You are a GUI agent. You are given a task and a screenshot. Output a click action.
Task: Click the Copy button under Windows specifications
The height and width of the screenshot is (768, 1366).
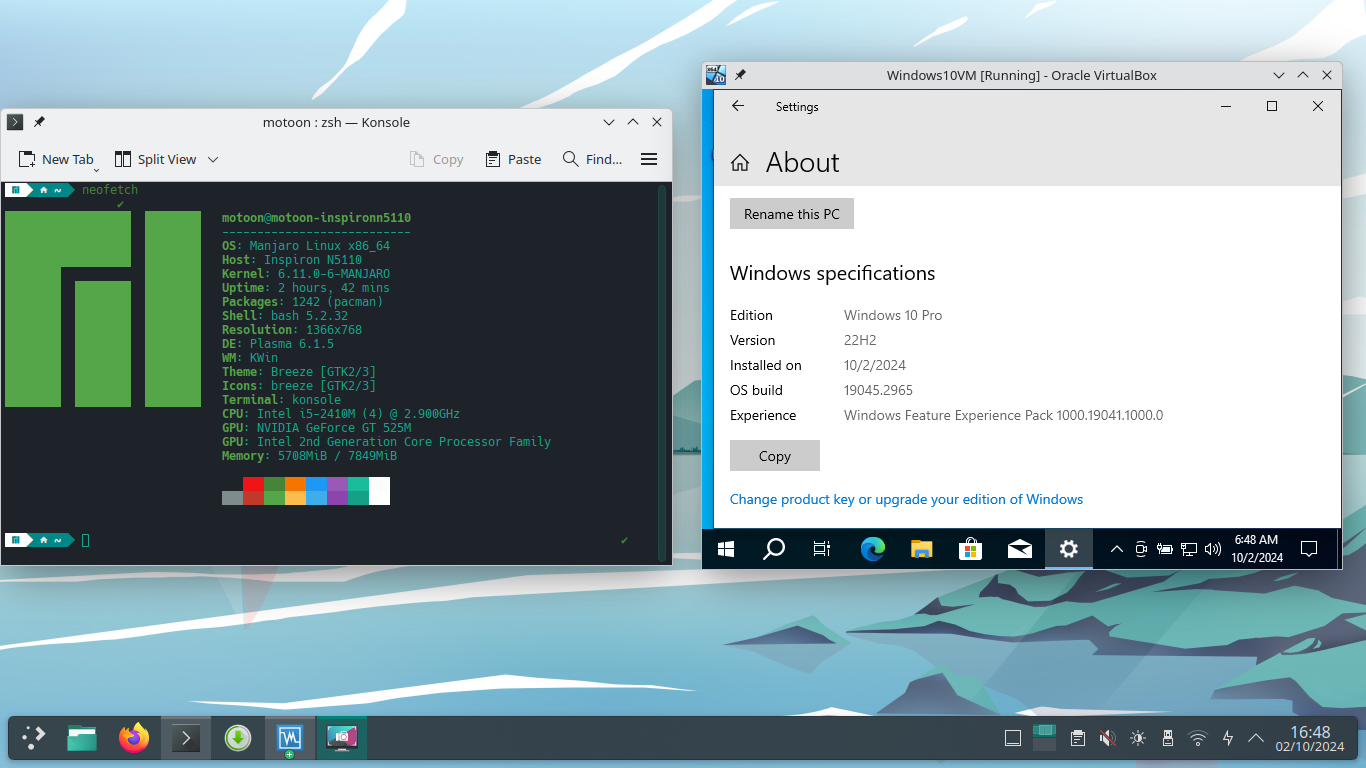click(775, 456)
